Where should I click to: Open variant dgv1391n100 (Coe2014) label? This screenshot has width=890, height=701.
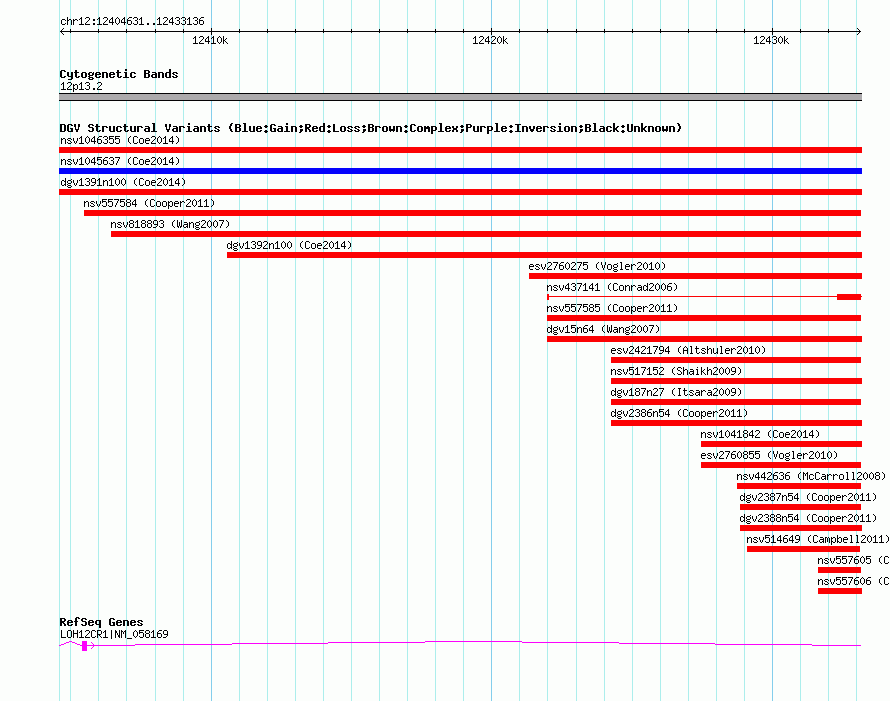123,182
